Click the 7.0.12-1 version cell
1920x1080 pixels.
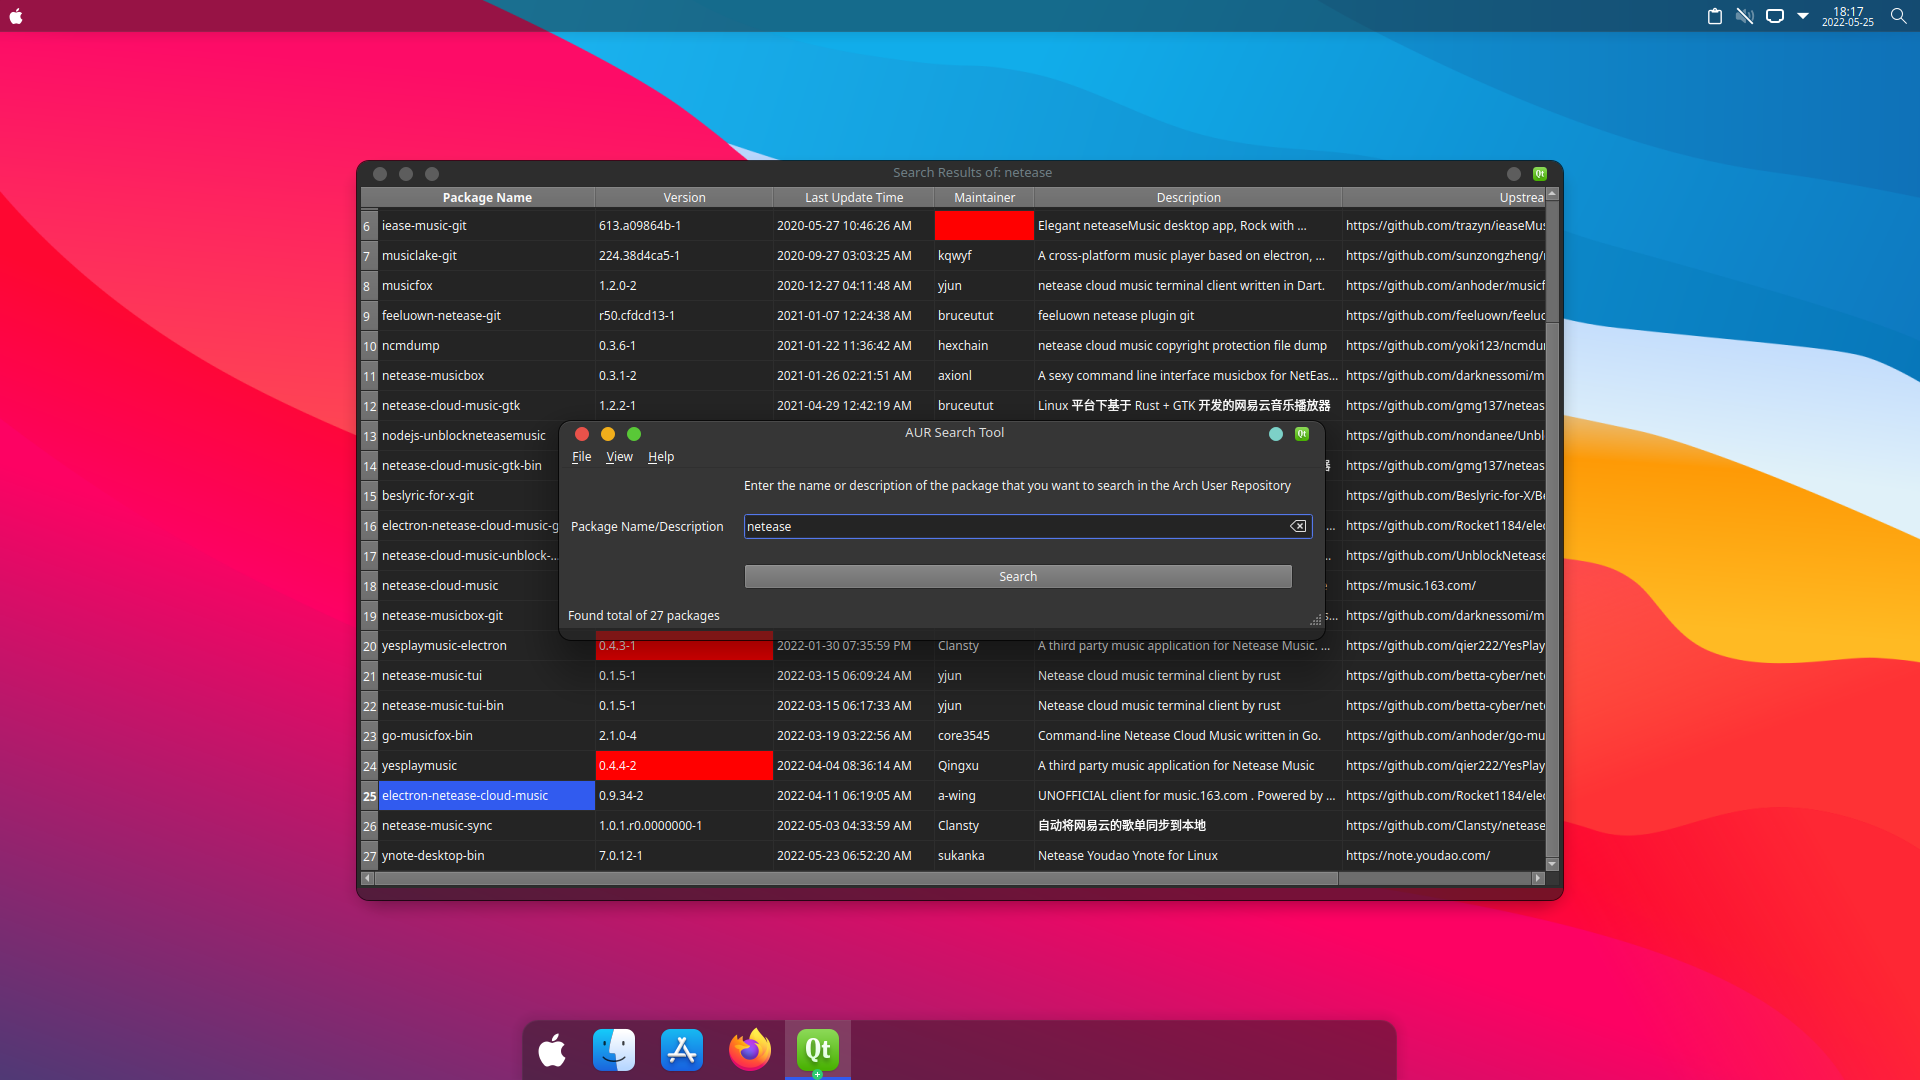pos(684,856)
